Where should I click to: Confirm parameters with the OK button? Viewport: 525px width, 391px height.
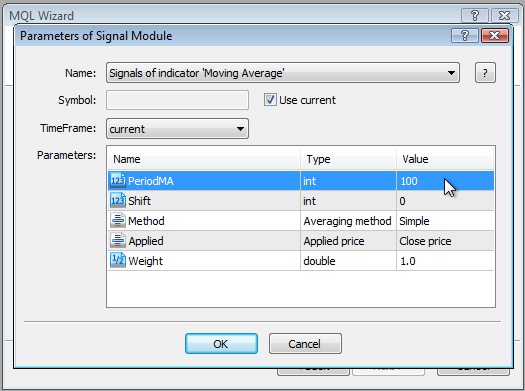(x=221, y=343)
